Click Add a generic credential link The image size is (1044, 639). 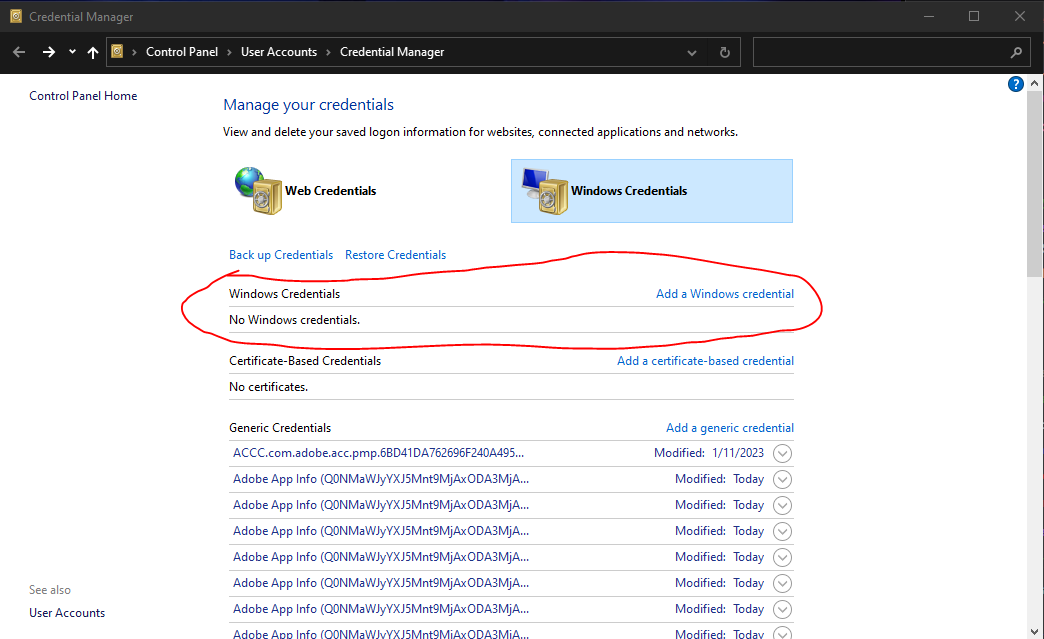click(x=729, y=428)
